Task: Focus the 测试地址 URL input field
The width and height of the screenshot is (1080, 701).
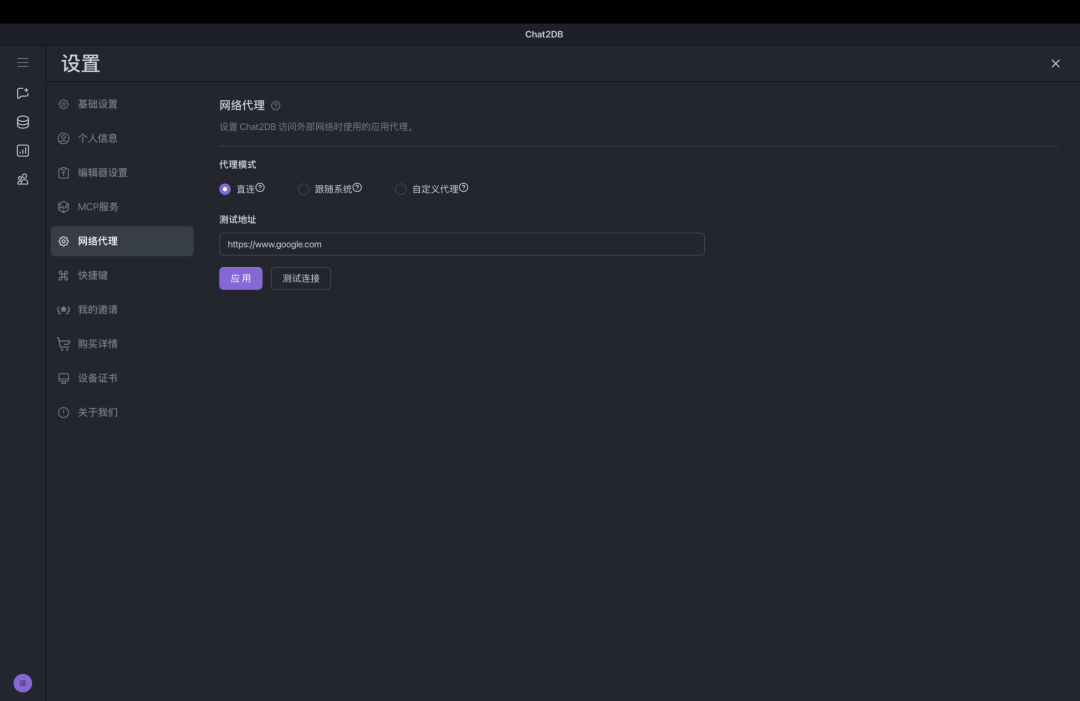Action: click(461, 244)
